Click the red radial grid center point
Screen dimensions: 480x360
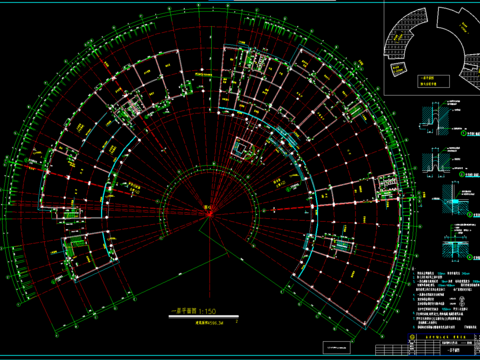click(210, 215)
